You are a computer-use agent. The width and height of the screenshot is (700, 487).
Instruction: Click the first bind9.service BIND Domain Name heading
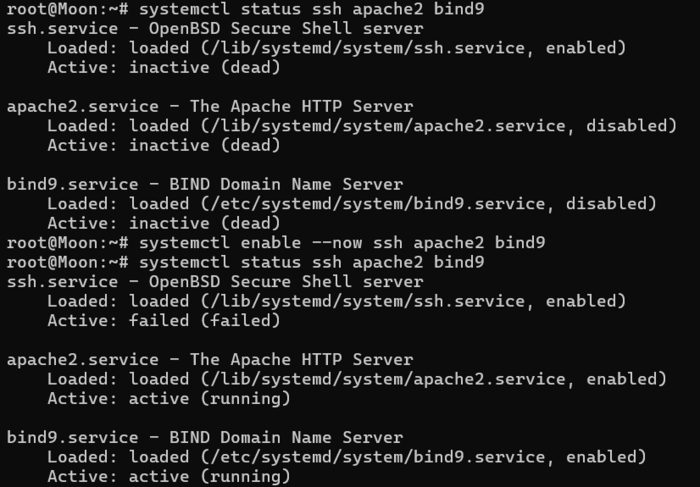pos(204,184)
